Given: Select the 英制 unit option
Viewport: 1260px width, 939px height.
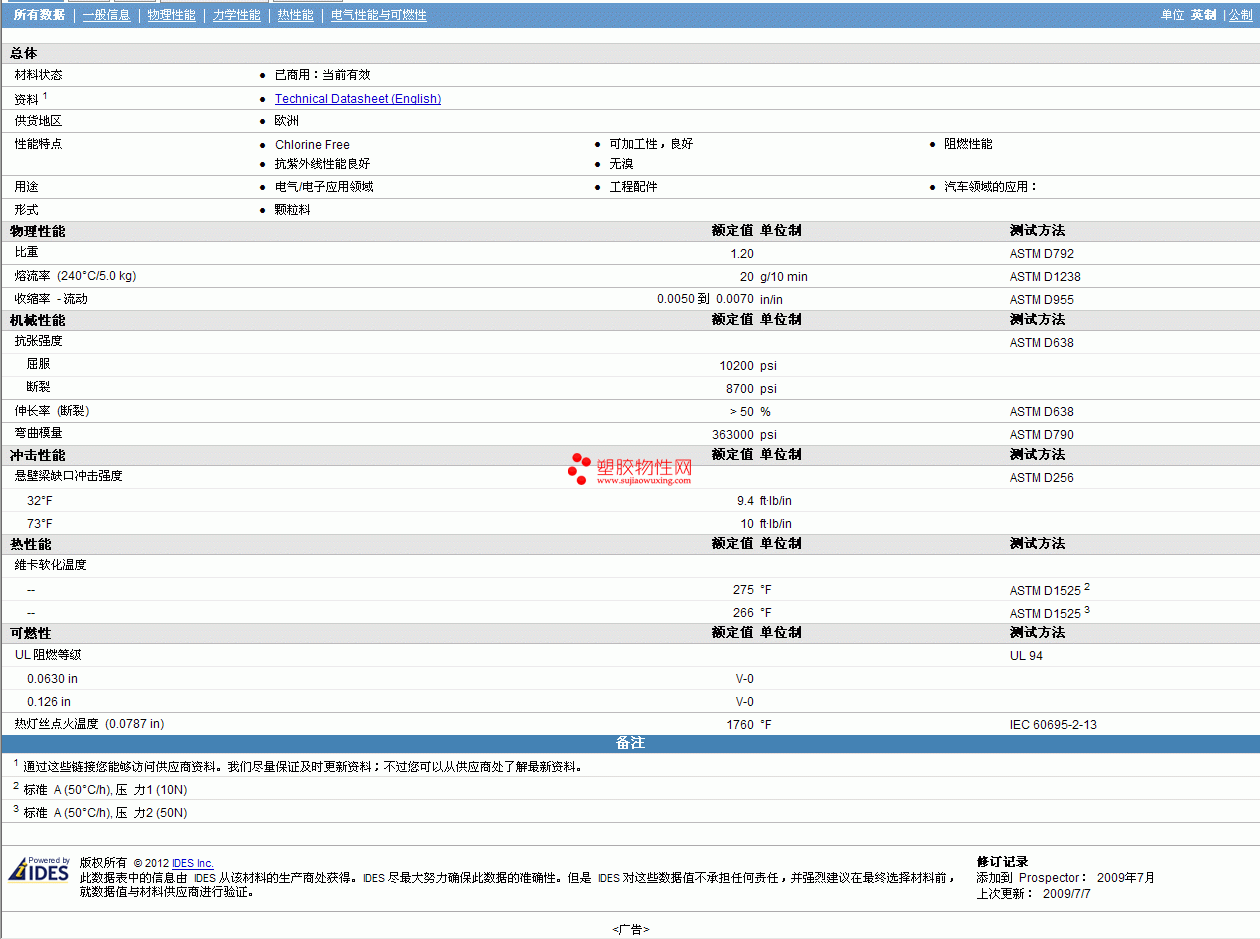Looking at the screenshot, I should point(1203,15).
